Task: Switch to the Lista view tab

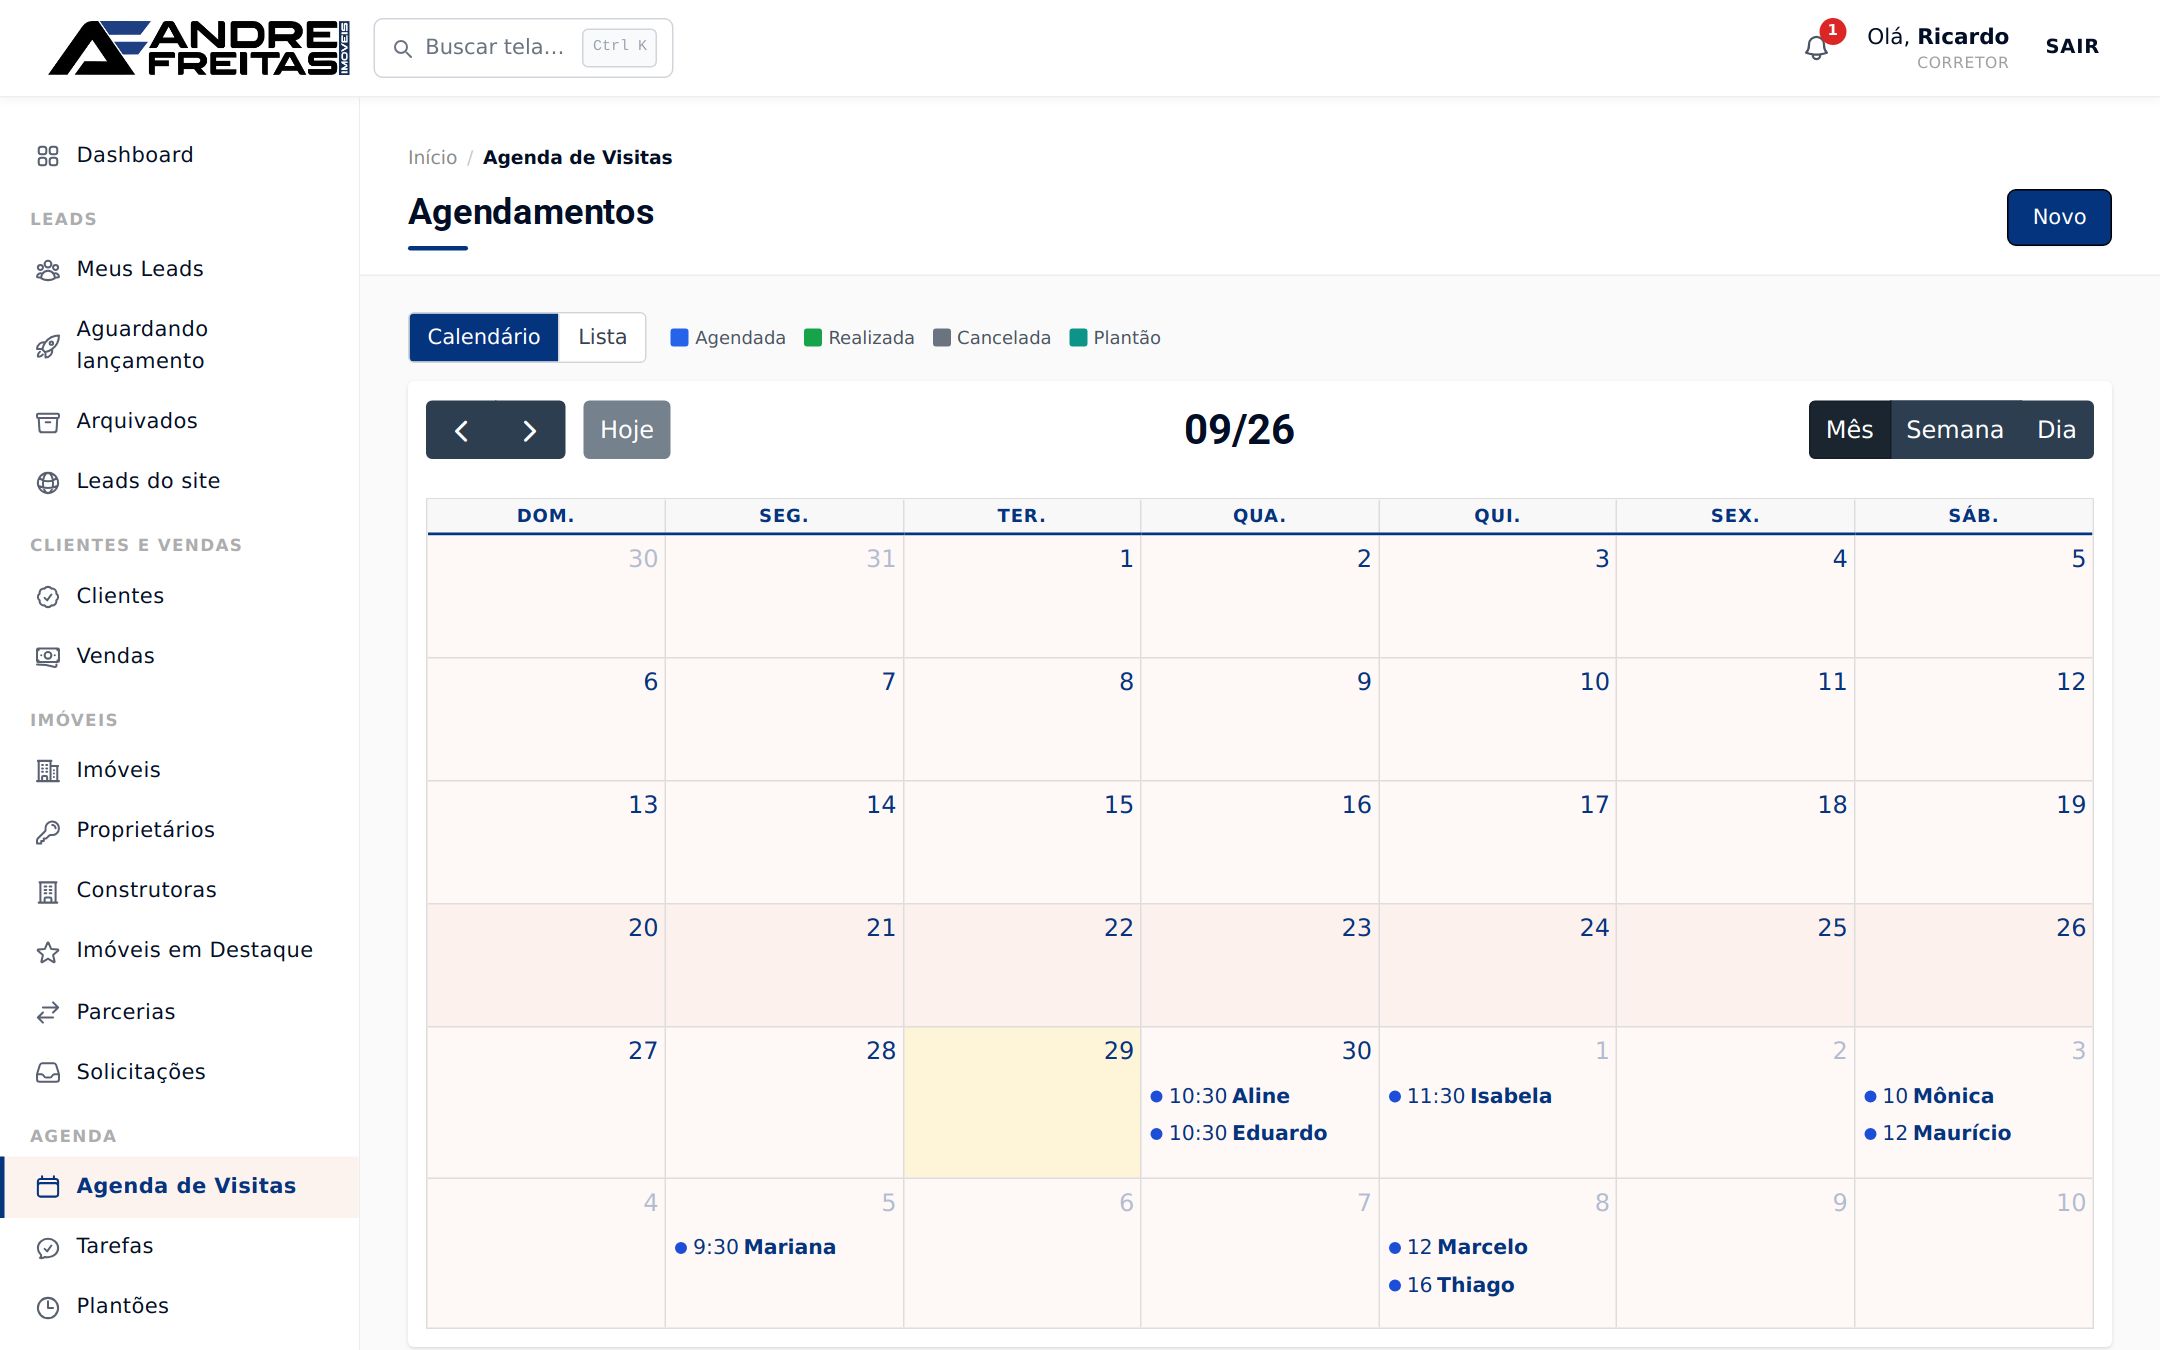Action: 602,337
